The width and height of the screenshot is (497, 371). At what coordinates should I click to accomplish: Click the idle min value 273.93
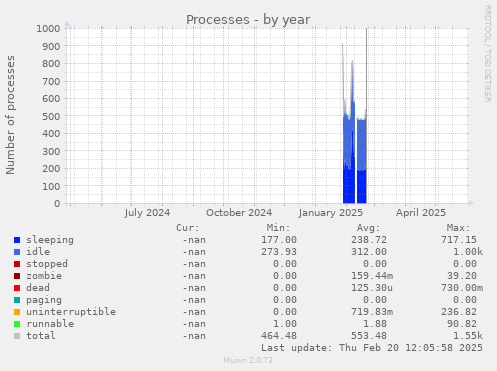[x=279, y=252]
